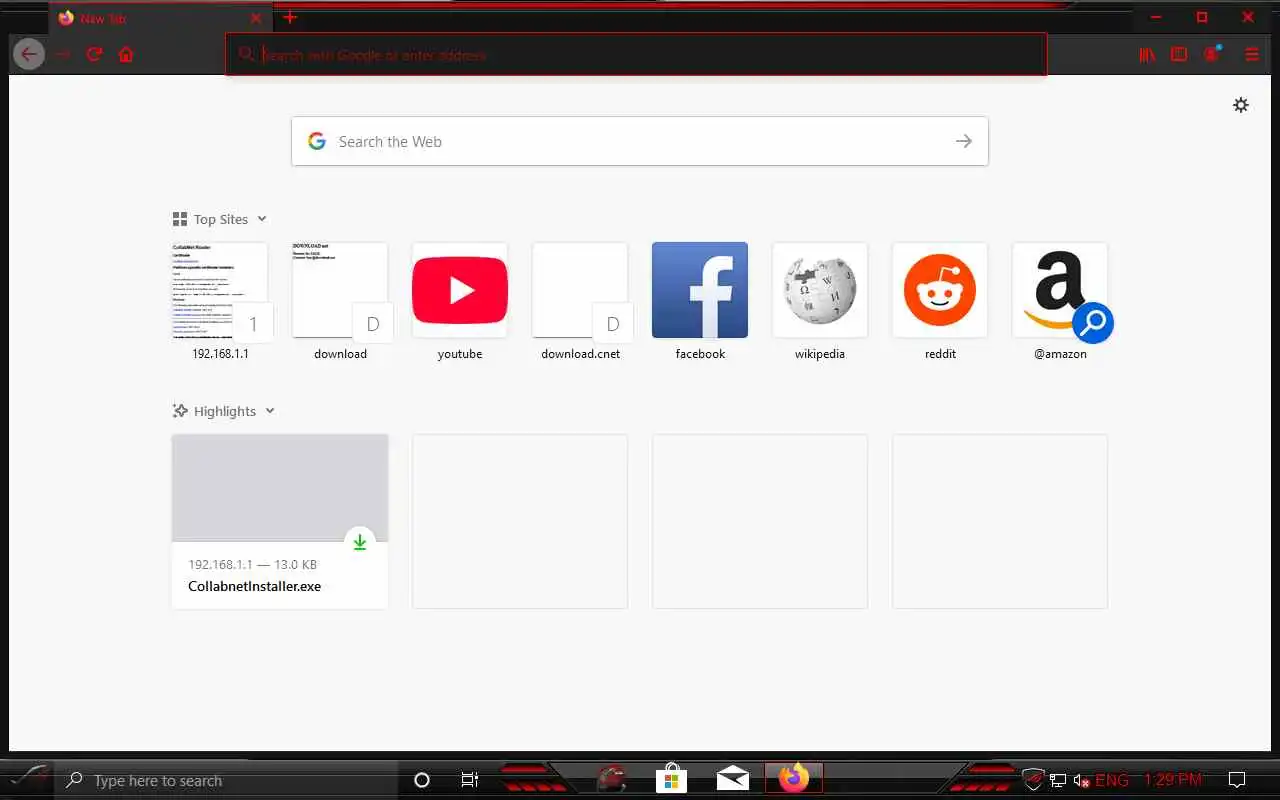
Task: Click Firefox icon in taskbar
Action: pos(794,778)
